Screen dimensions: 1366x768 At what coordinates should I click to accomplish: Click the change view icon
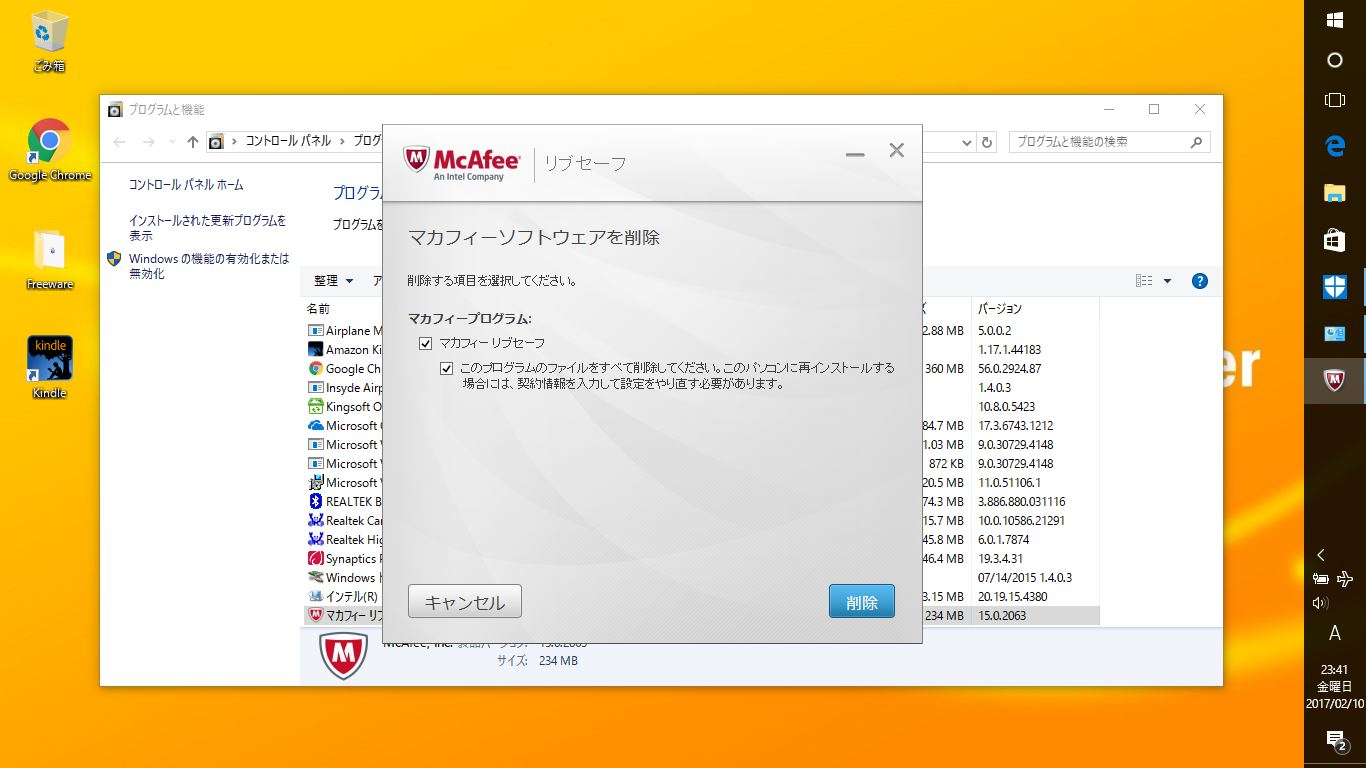1144,281
